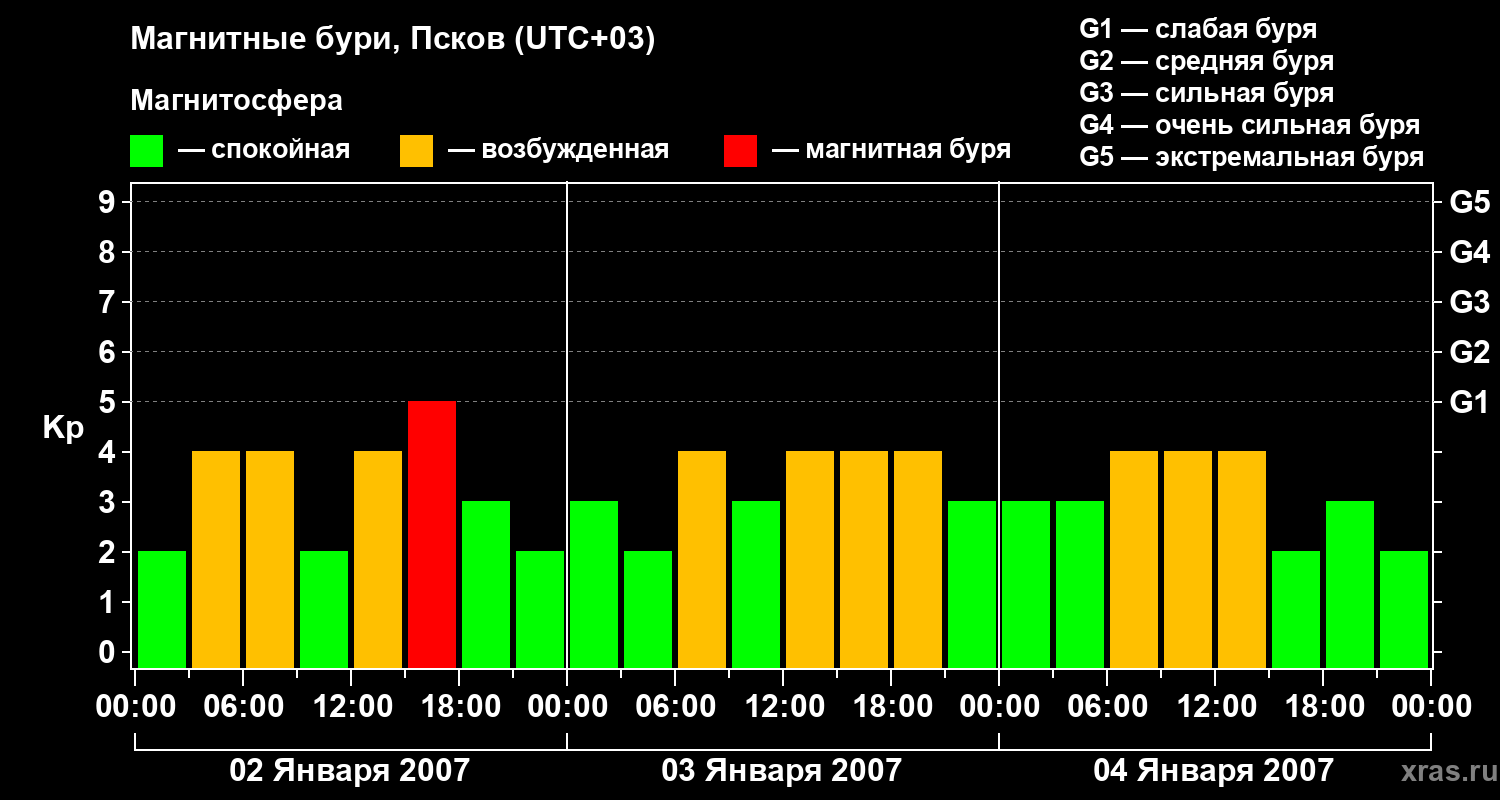
Task: Click the green 'спокойная' legend swatch
Action: 146,151
